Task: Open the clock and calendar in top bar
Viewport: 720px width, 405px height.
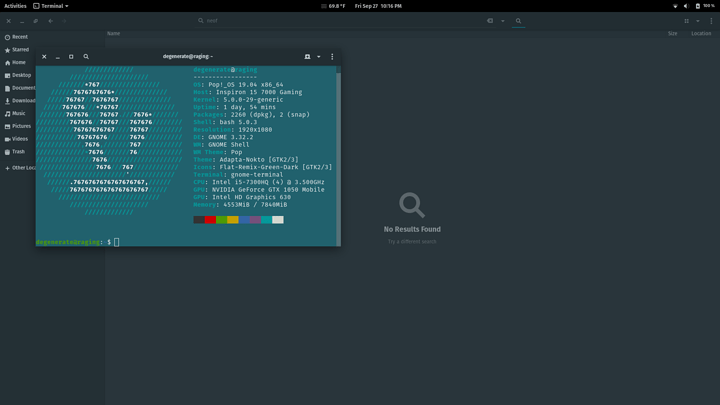Action: click(378, 6)
